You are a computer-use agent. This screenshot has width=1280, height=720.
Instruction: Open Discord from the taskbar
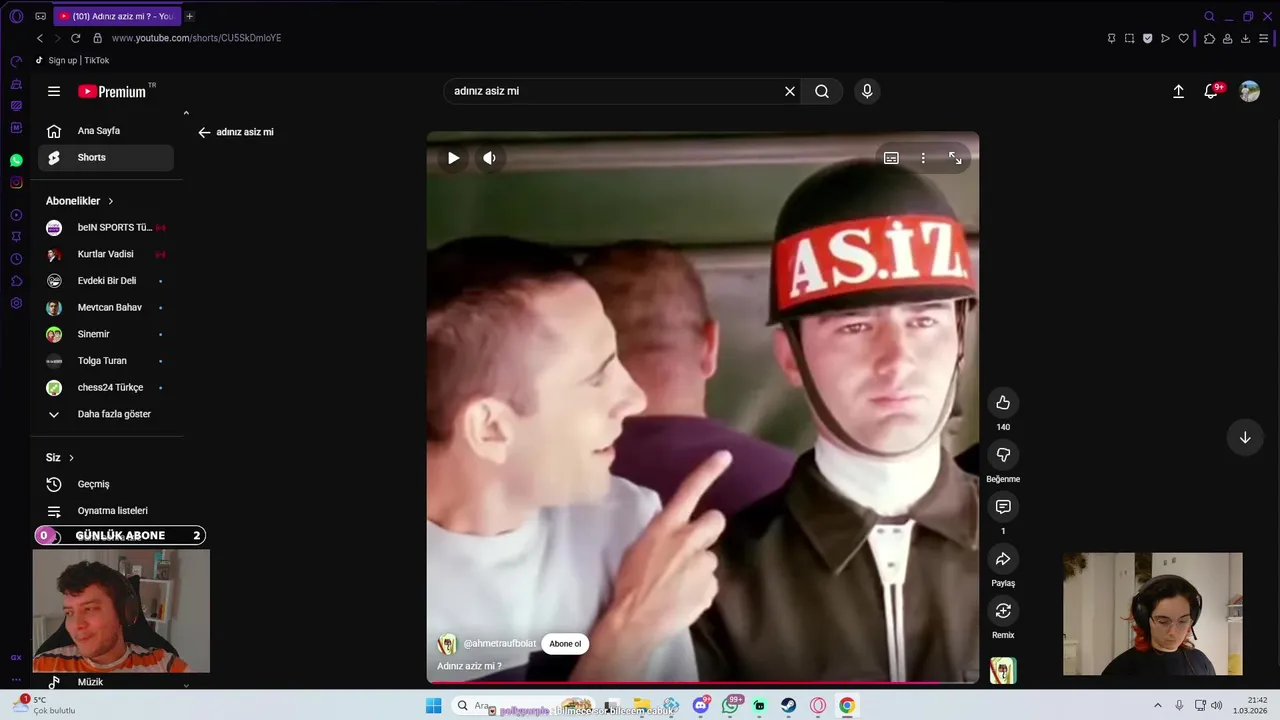(x=701, y=706)
